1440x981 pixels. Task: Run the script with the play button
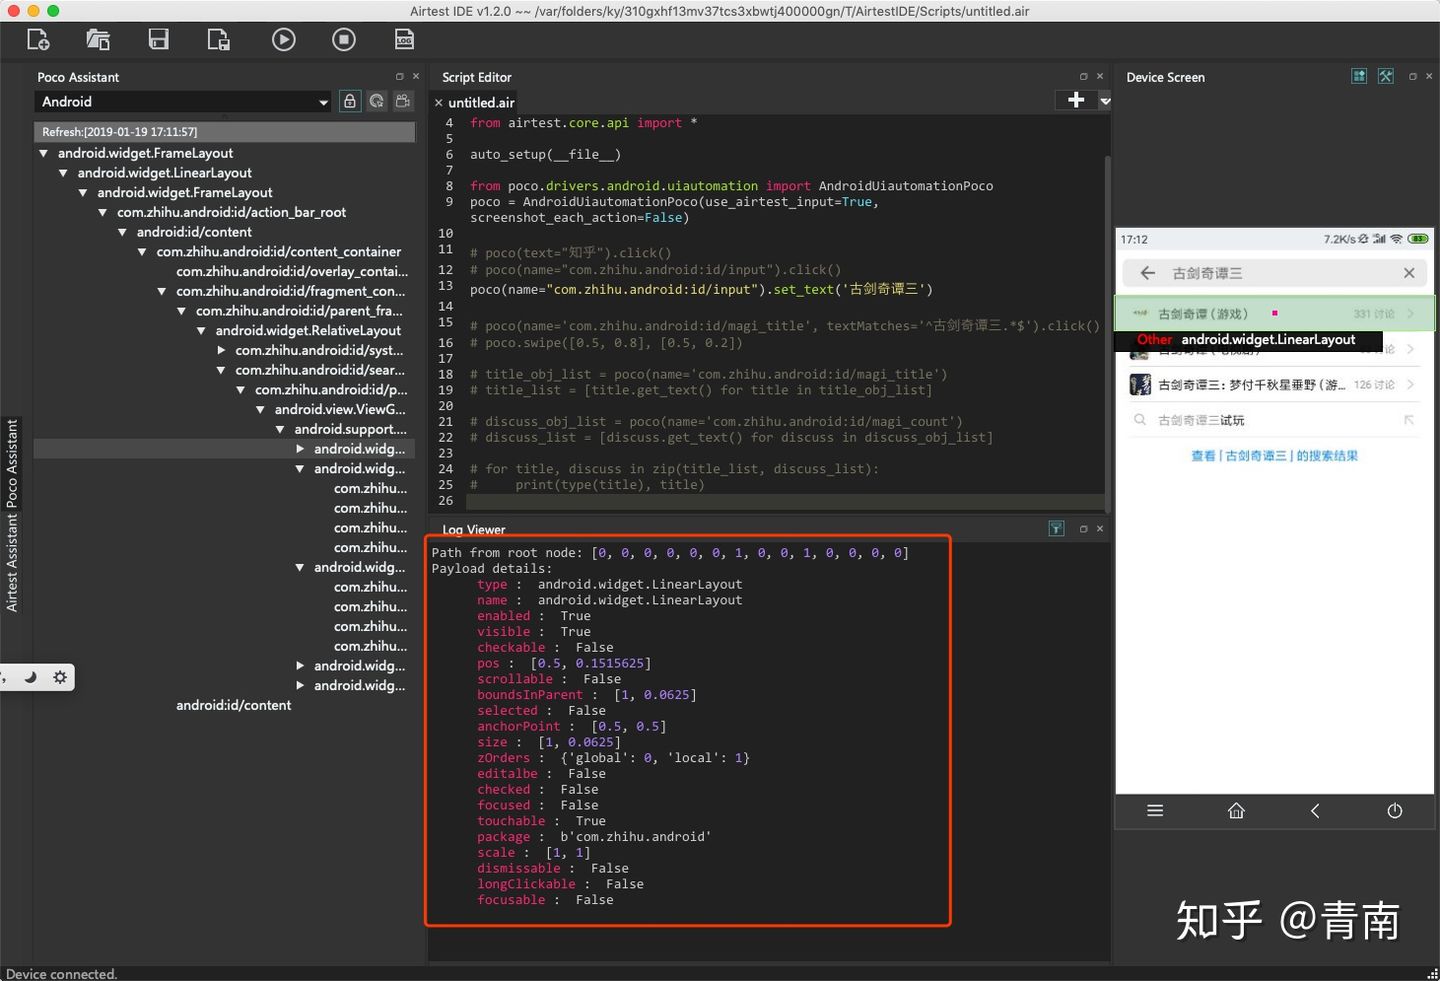click(284, 40)
